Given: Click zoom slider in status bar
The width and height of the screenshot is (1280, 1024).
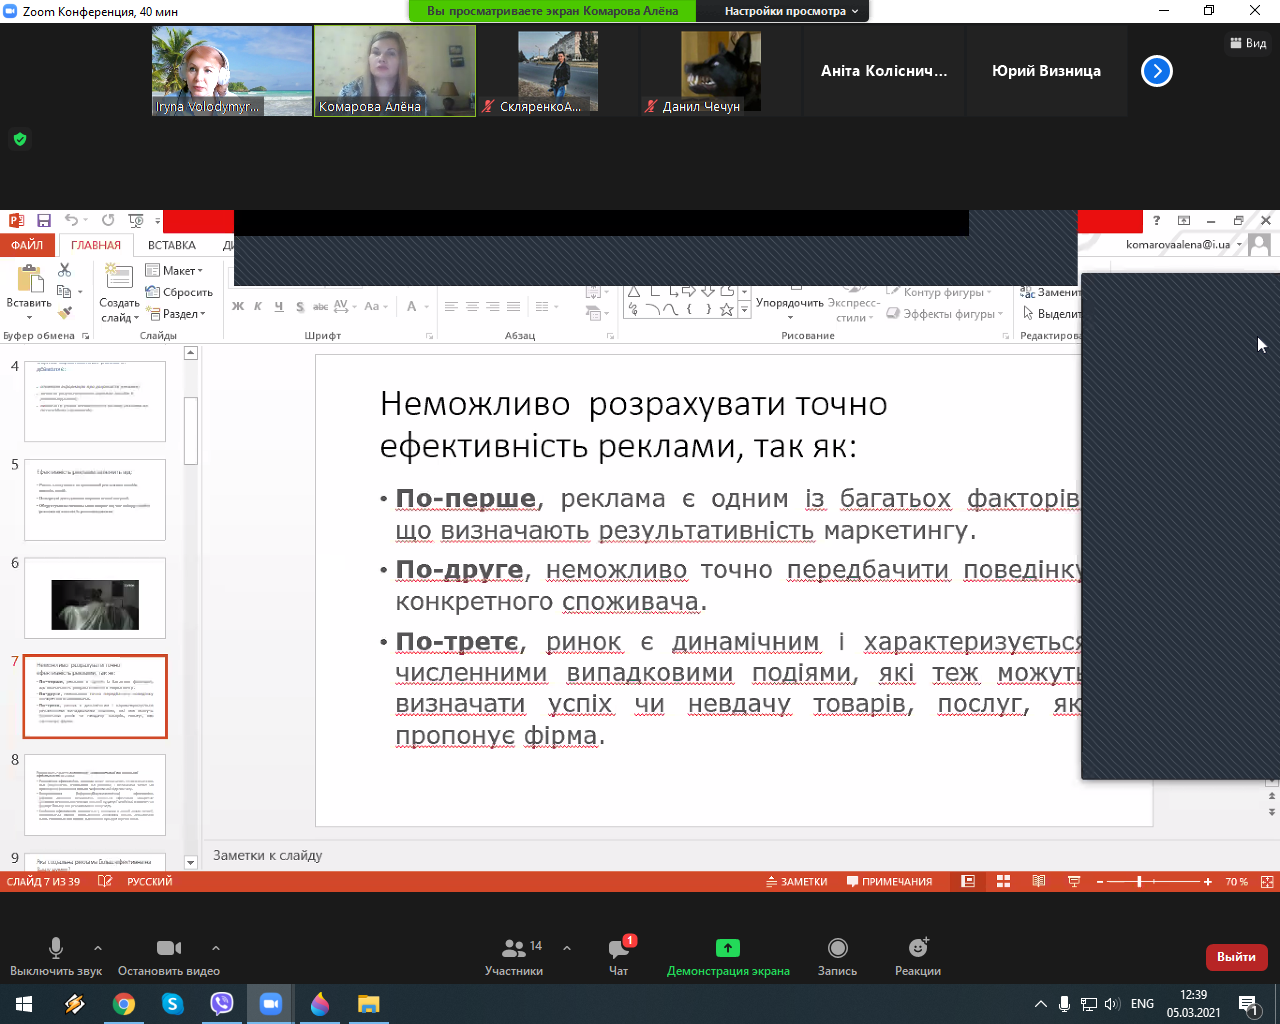Looking at the screenshot, I should 1152,882.
